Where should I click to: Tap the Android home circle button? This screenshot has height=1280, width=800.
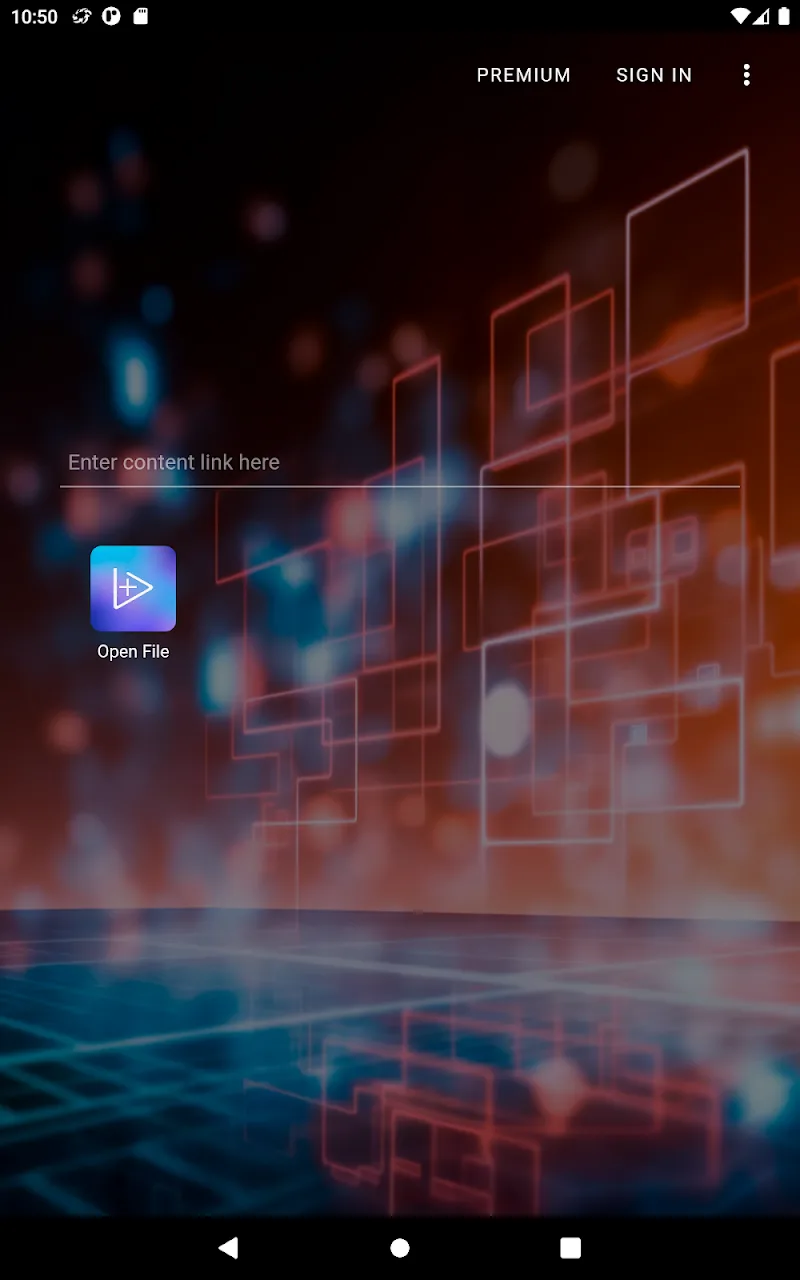(400, 1247)
